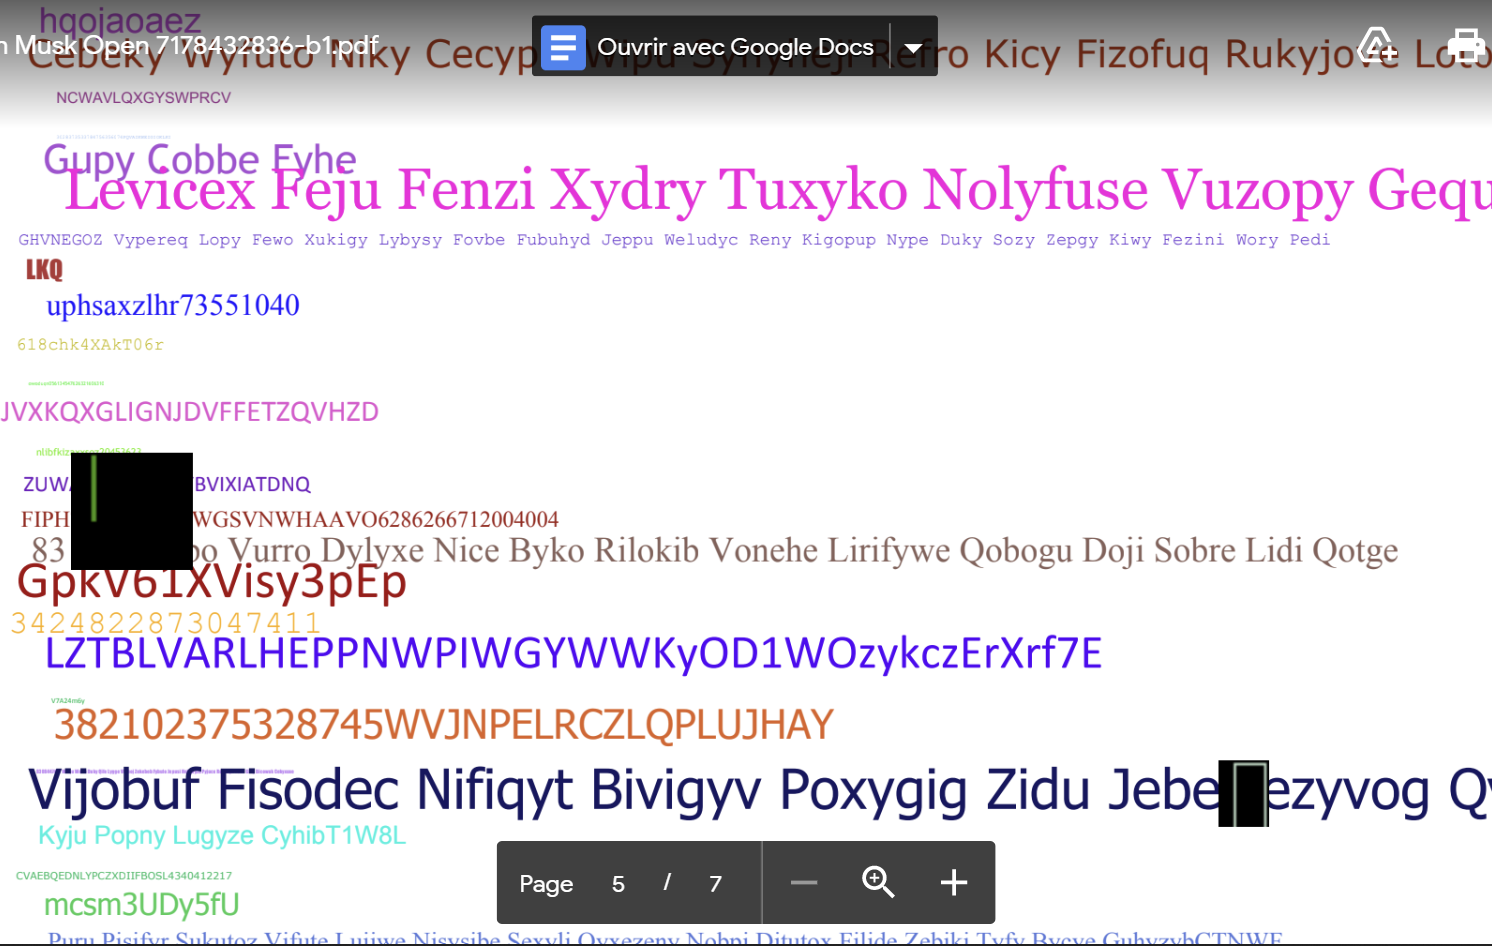Click the total page count 7
The image size is (1492, 946).
click(715, 884)
